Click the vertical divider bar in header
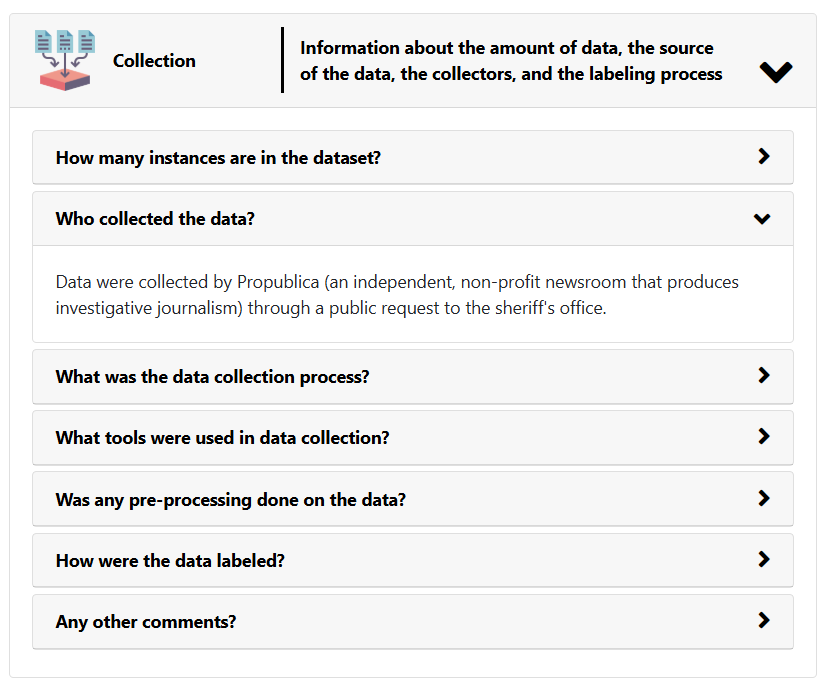Screen dimensions: 827x682 [283, 60]
